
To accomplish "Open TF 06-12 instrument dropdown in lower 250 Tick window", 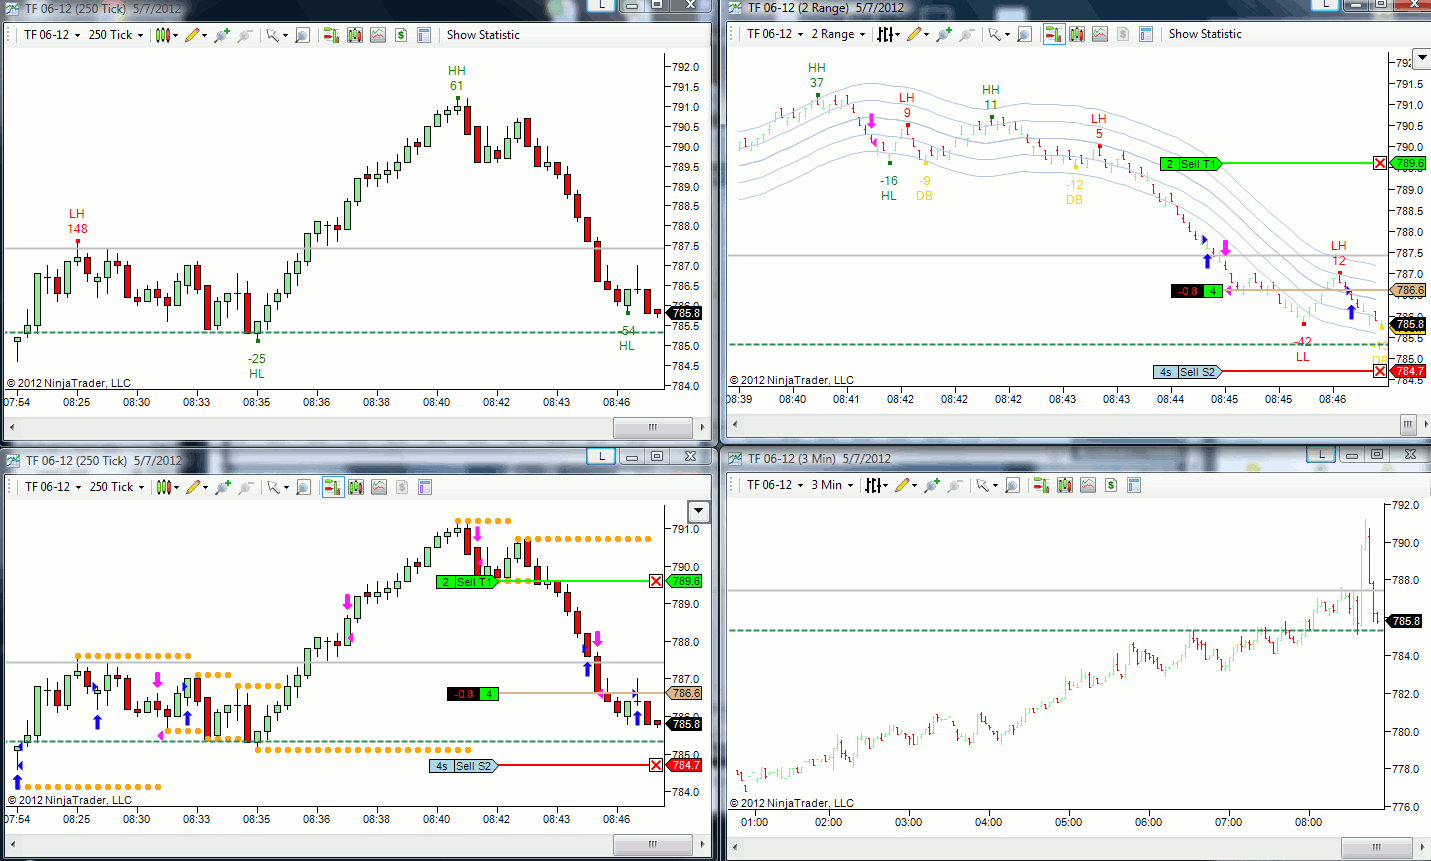I will pos(53,487).
